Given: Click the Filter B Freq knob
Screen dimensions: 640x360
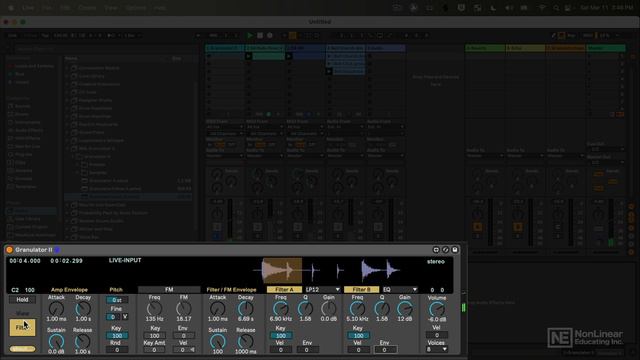Looking at the screenshot, I should coord(358,309).
